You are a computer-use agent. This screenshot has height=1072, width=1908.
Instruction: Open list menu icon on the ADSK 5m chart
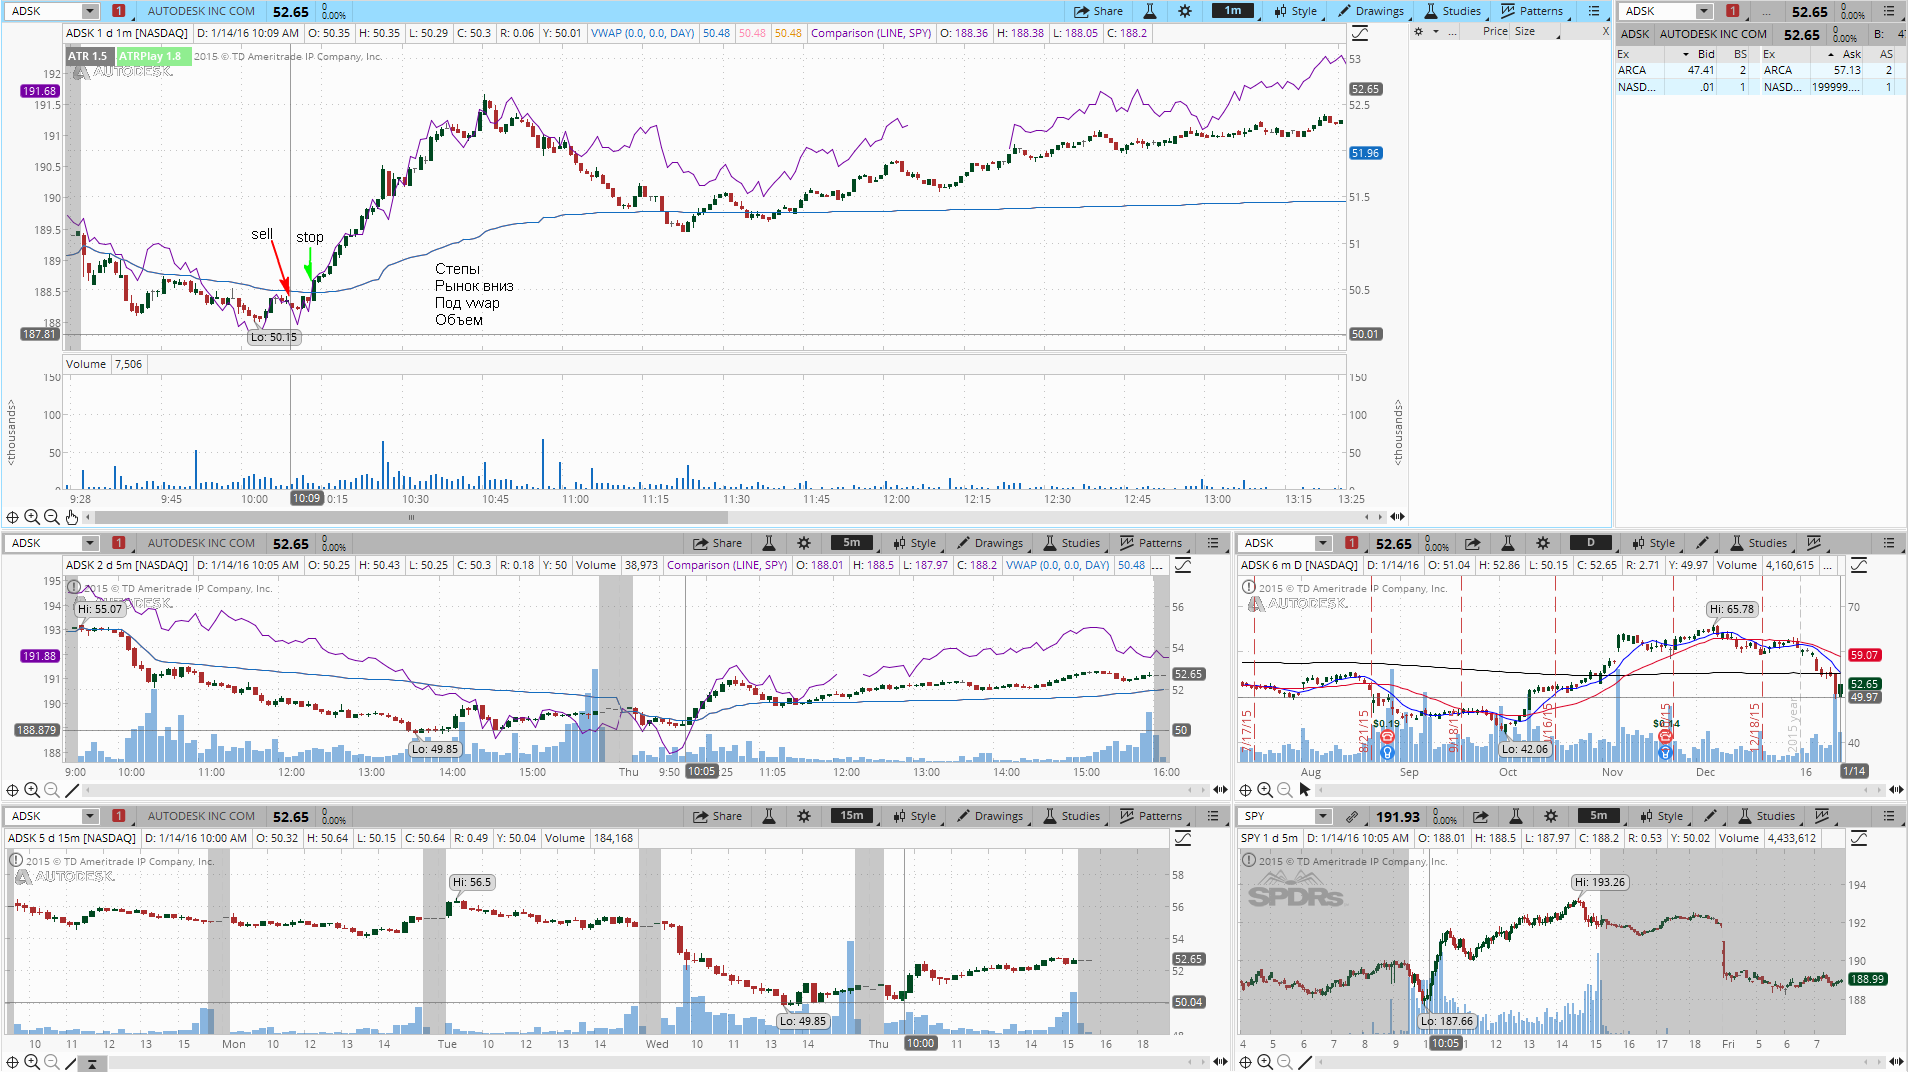coord(1213,543)
